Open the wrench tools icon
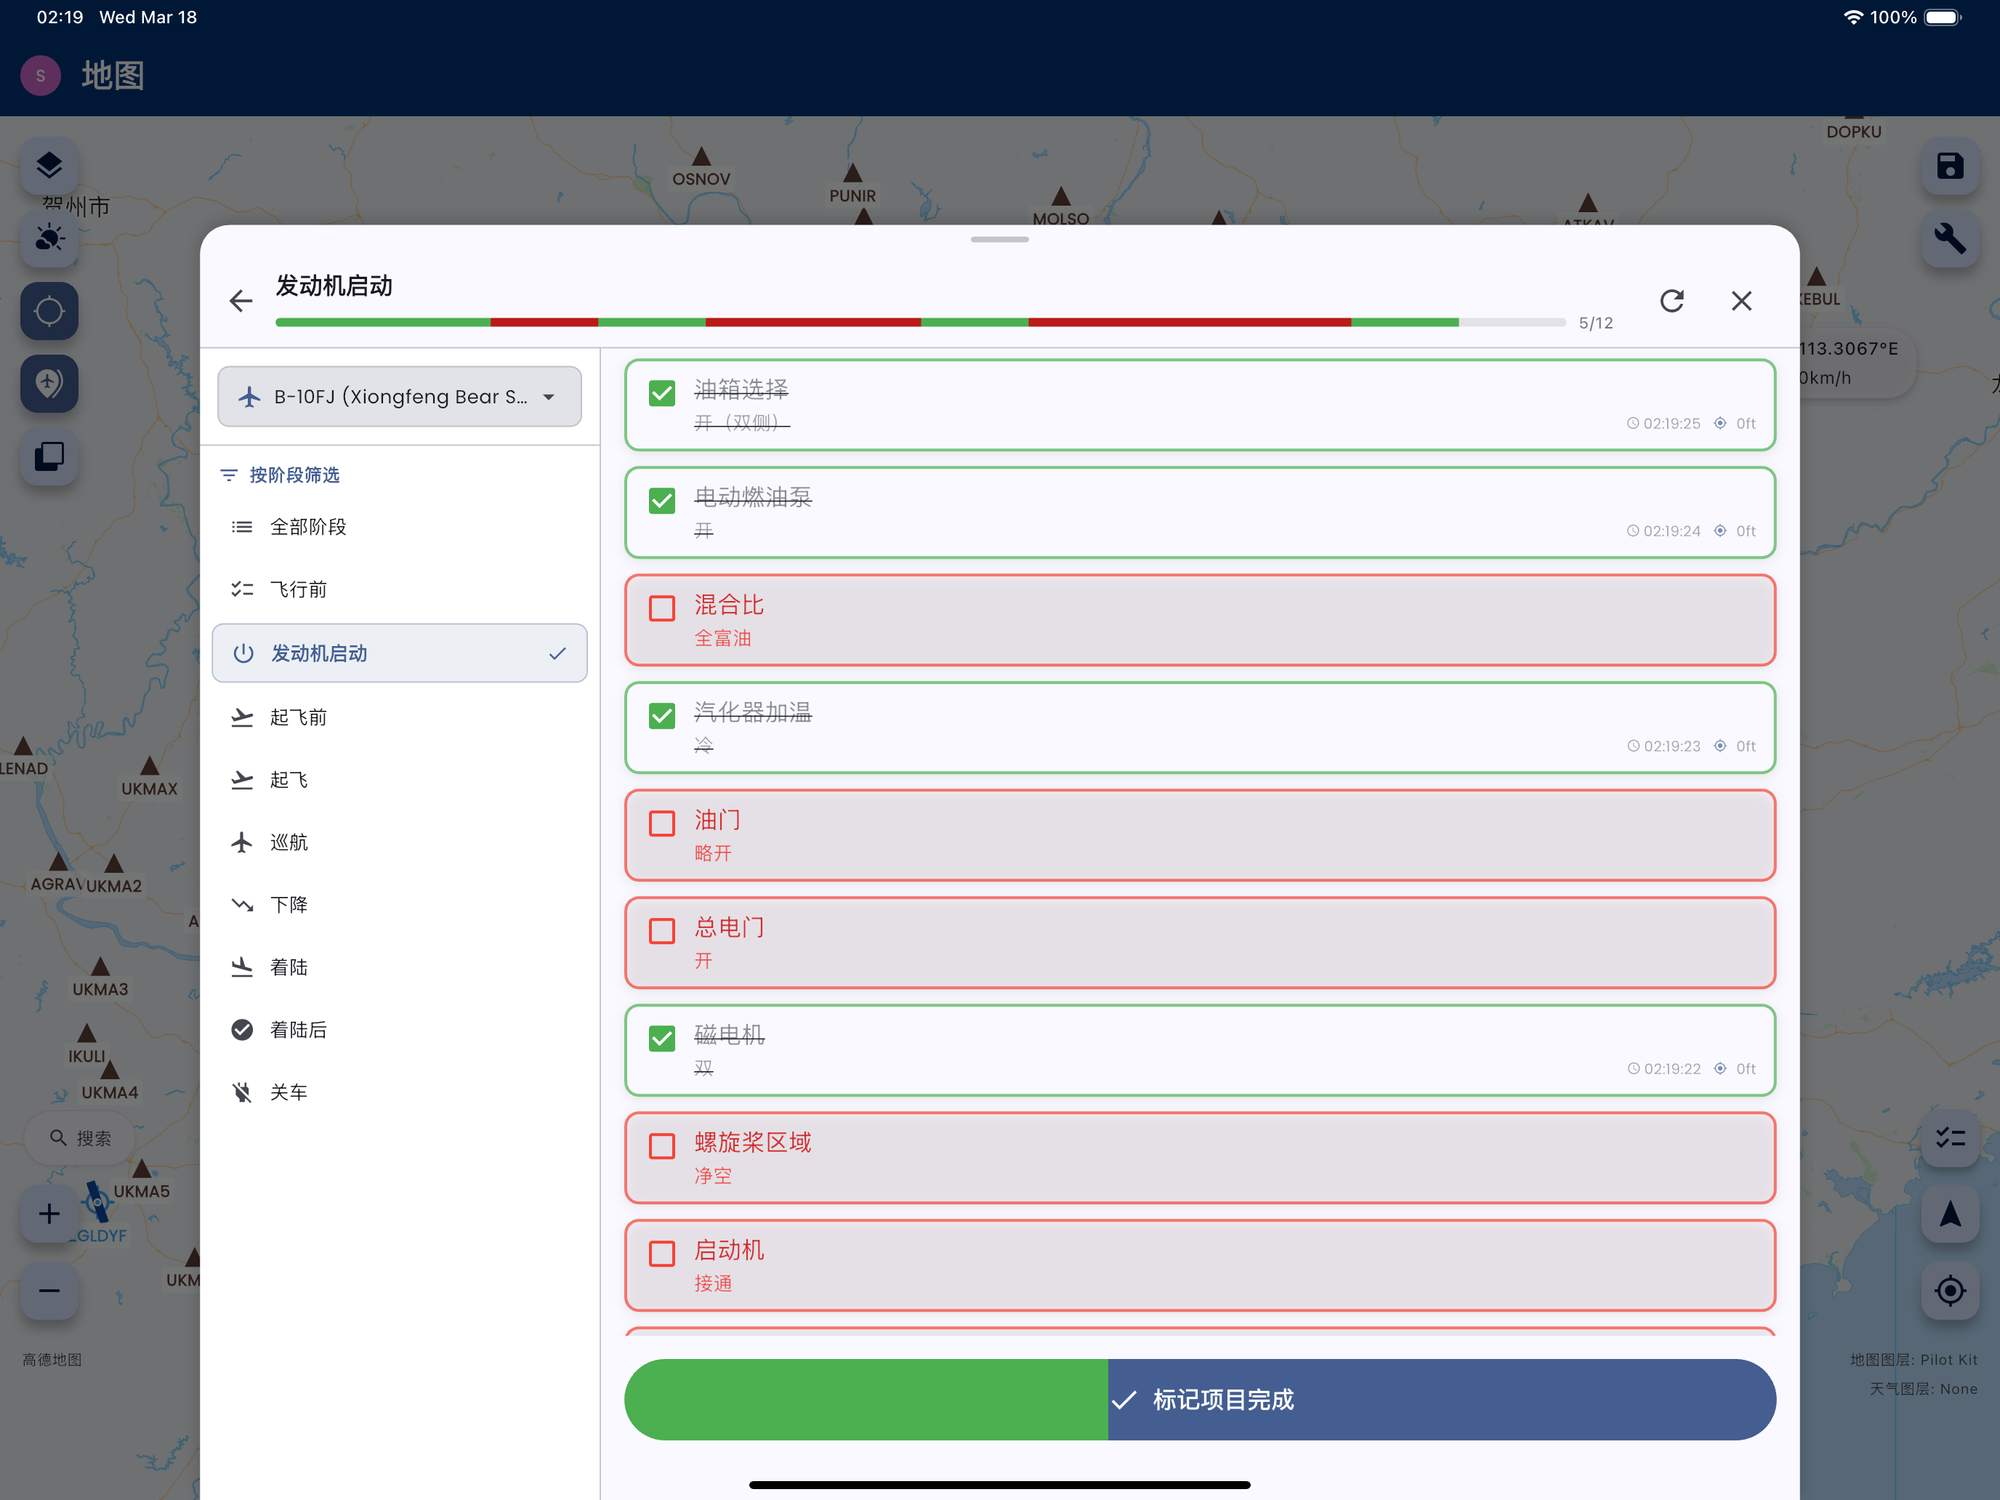This screenshot has height=1500, width=2000. [1950, 238]
